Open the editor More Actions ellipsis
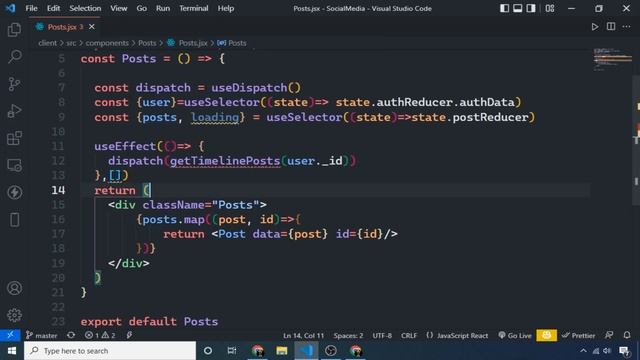Viewport: 640px width, 360px height. [x=626, y=27]
